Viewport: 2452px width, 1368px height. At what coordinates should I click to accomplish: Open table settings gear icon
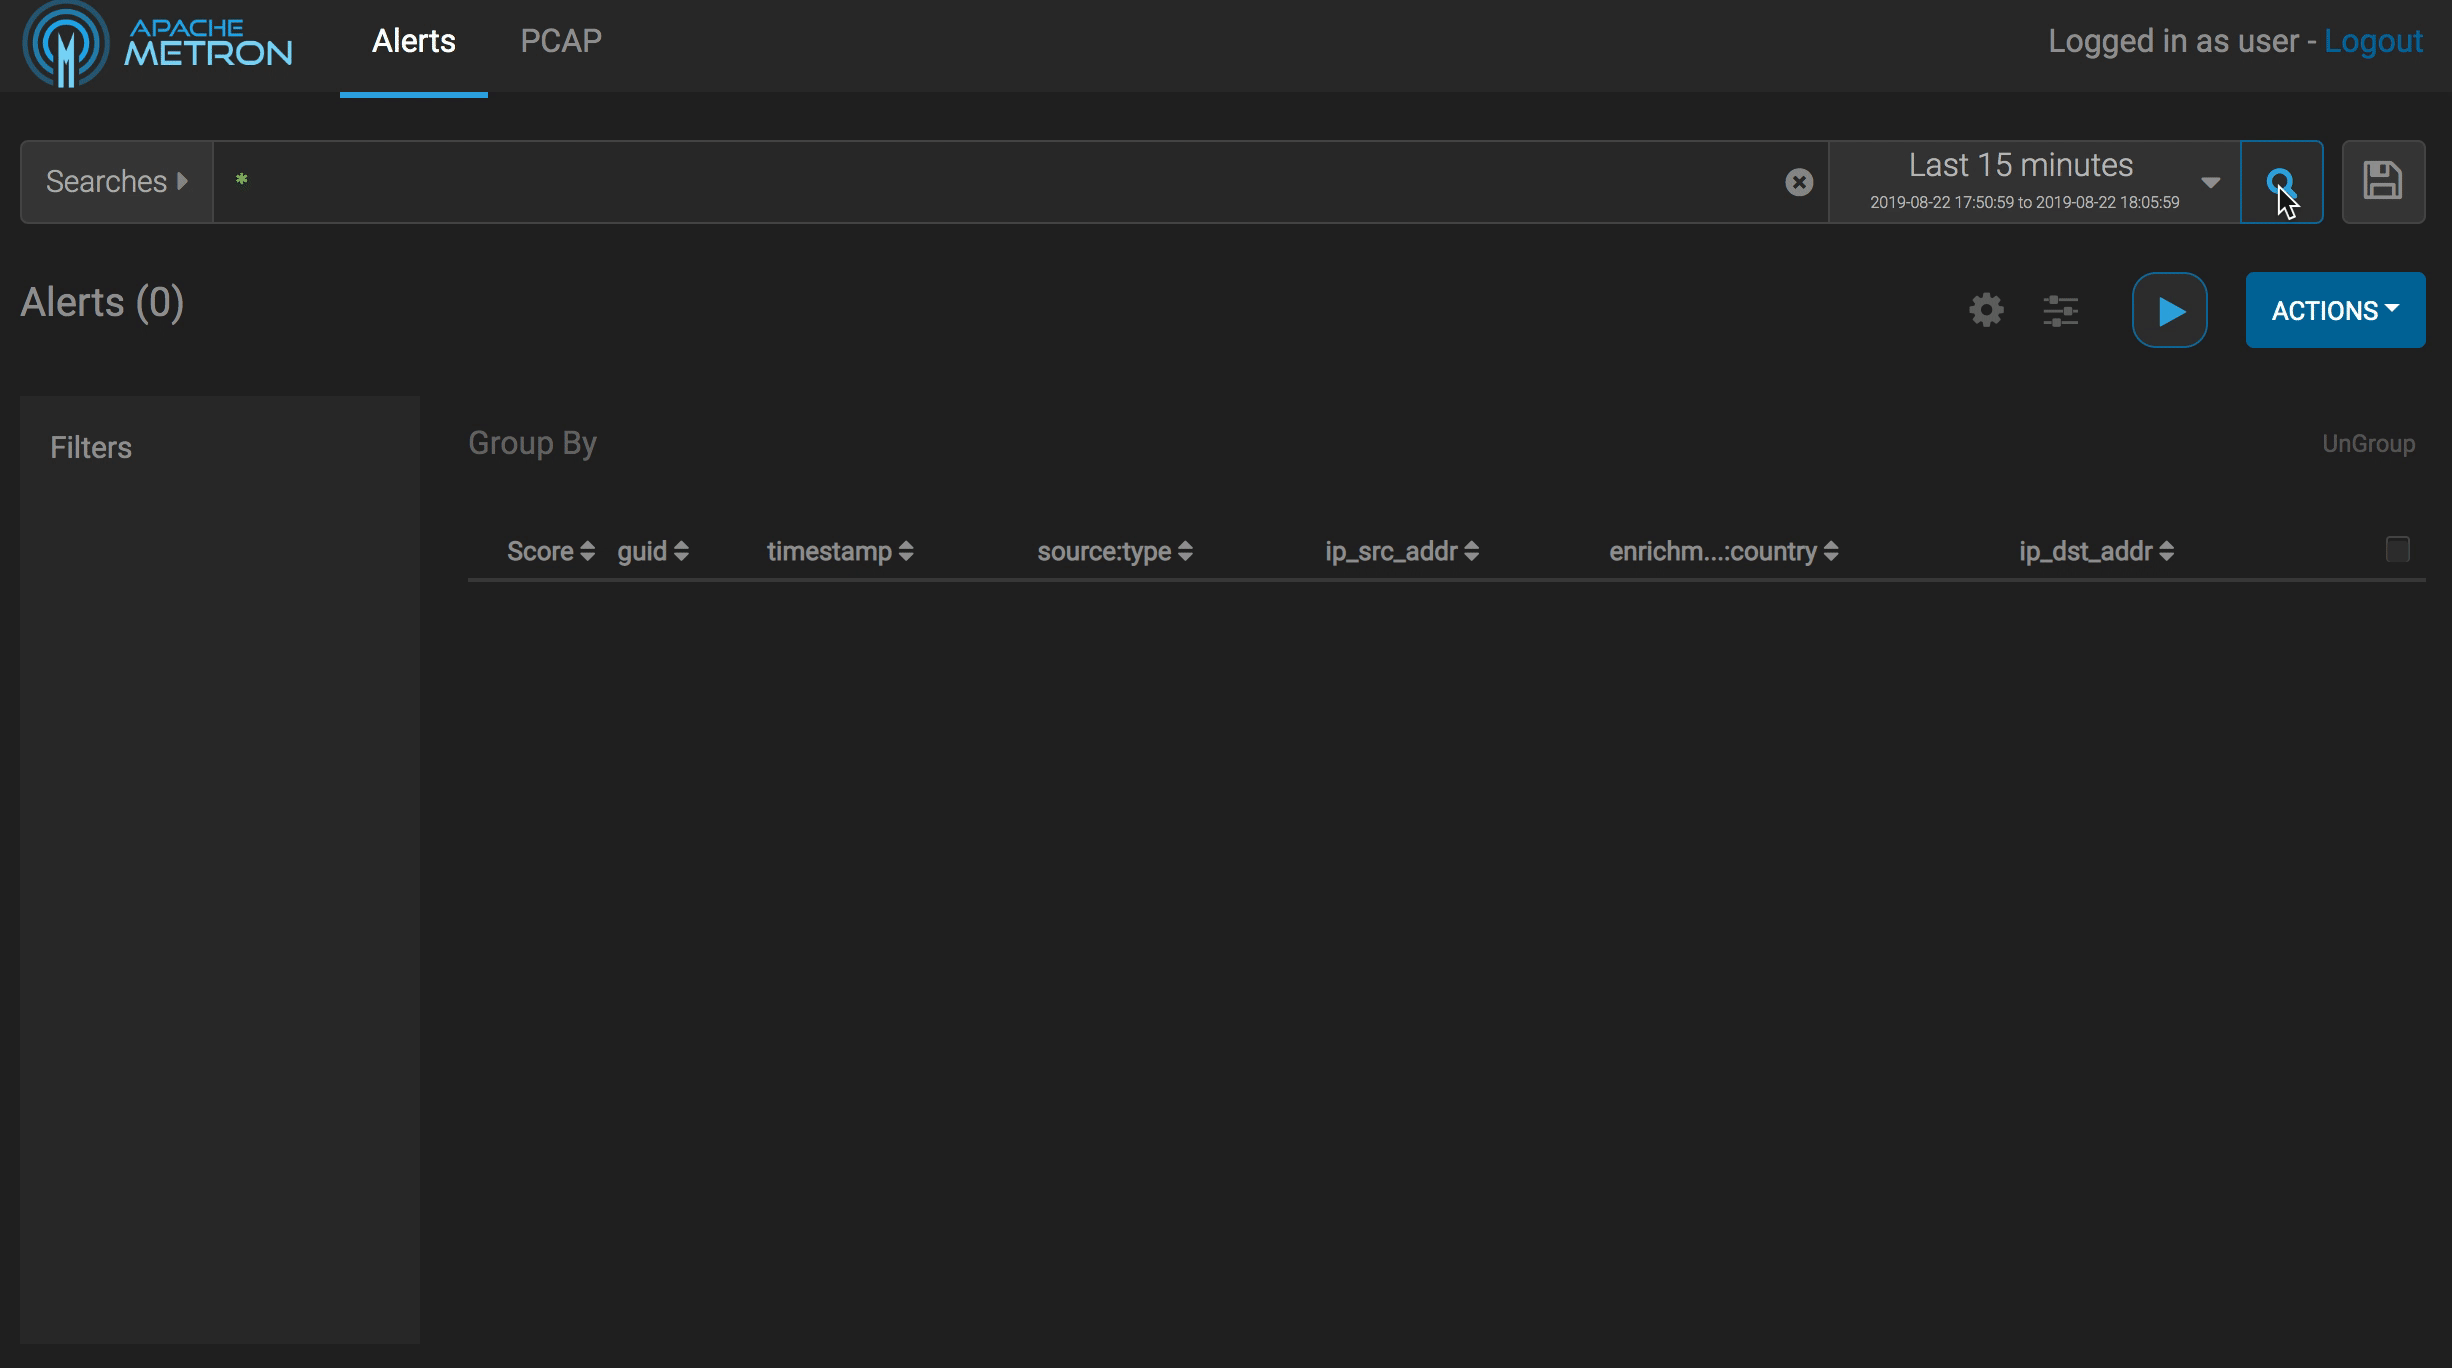pos(1986,310)
